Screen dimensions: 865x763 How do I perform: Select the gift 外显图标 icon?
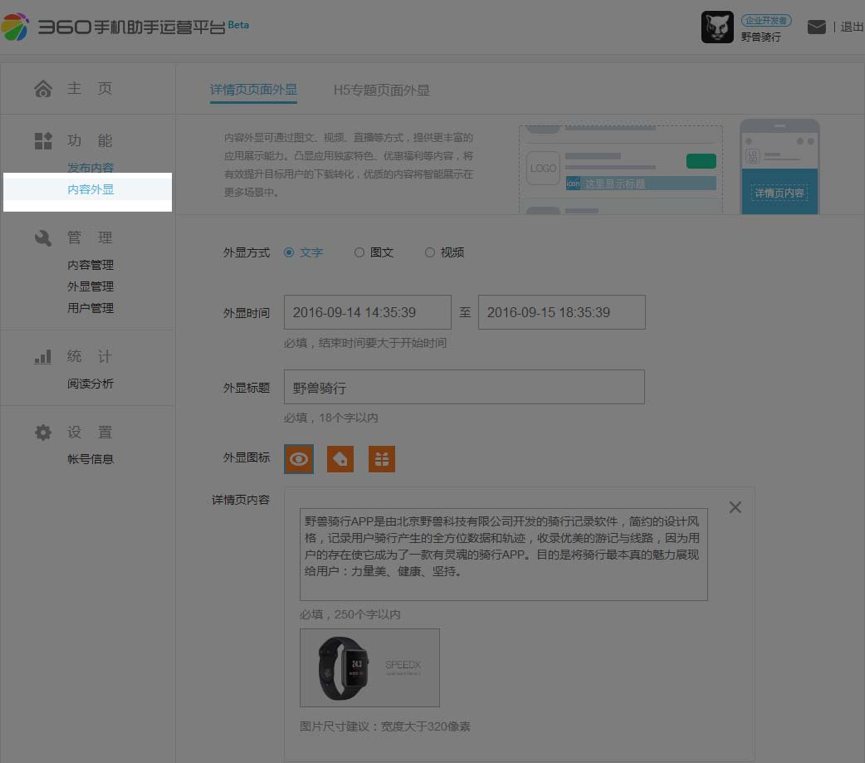[x=382, y=459]
